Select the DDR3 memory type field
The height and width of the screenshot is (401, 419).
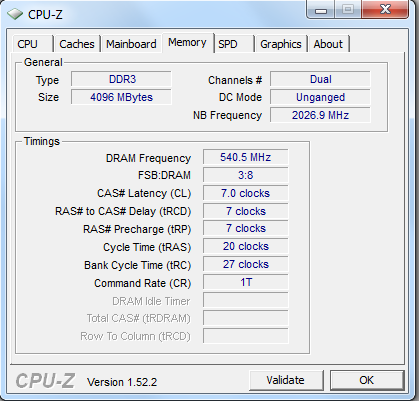121,79
